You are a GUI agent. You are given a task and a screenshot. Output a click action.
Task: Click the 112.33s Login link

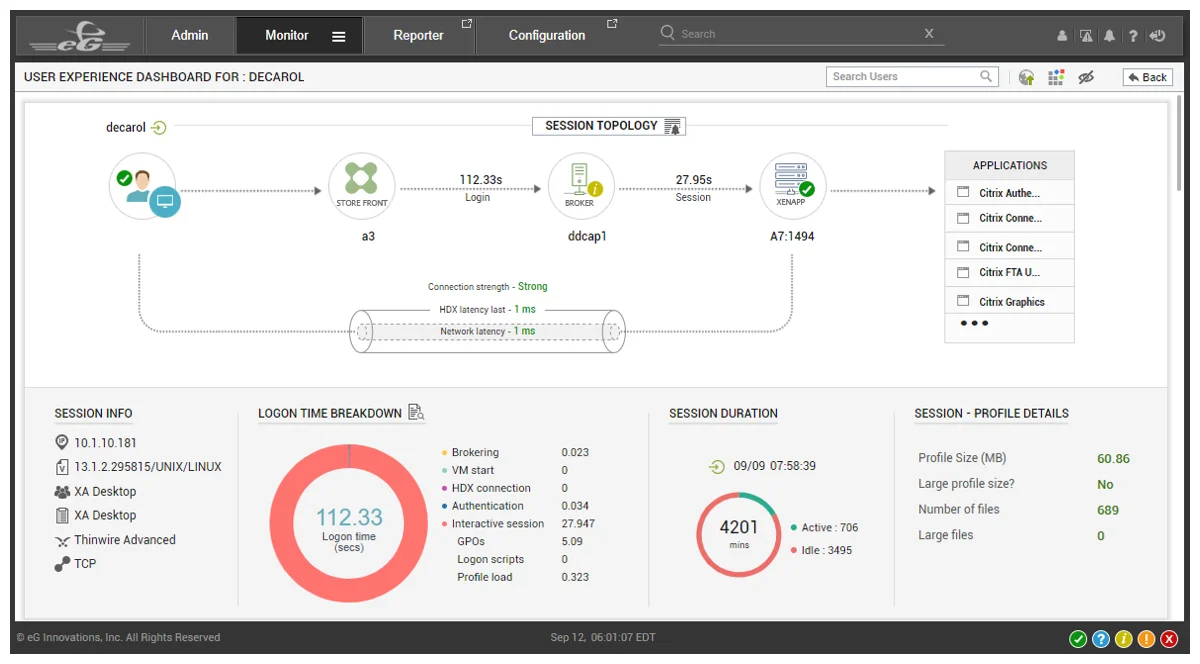point(479,188)
